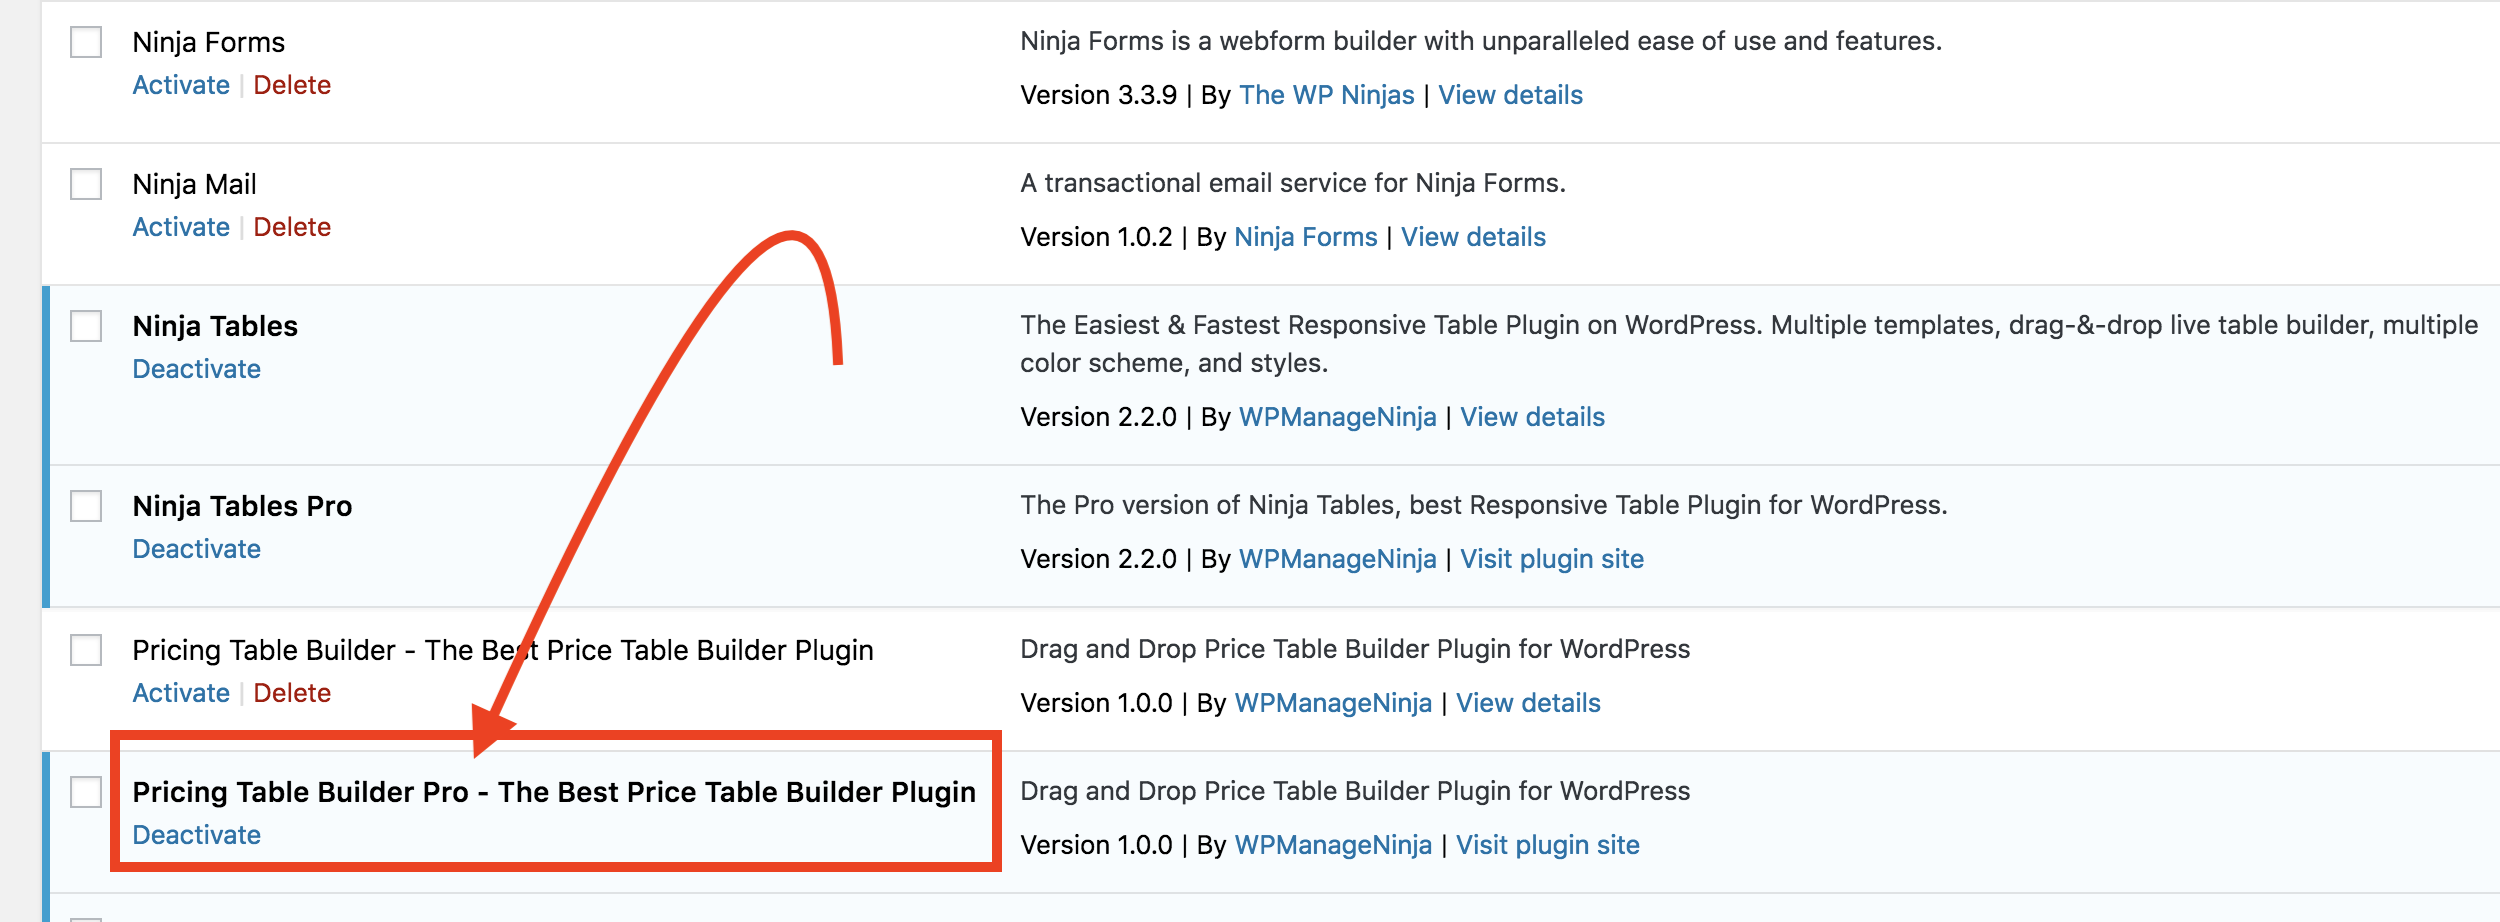Toggle the Ninja Tables Pro checkbox
This screenshot has height=922, width=2500.
[86, 506]
